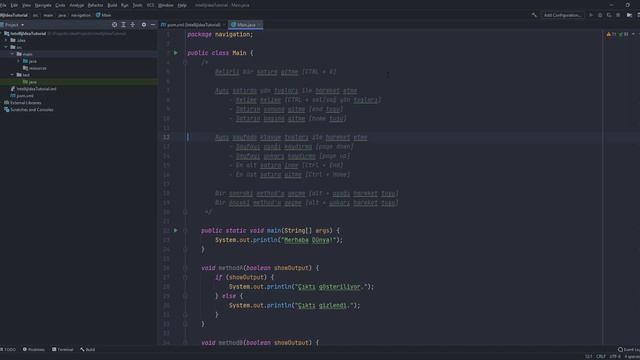Select Scratches and Consoles in tree
This screenshot has height=360, width=640.
tap(29, 109)
